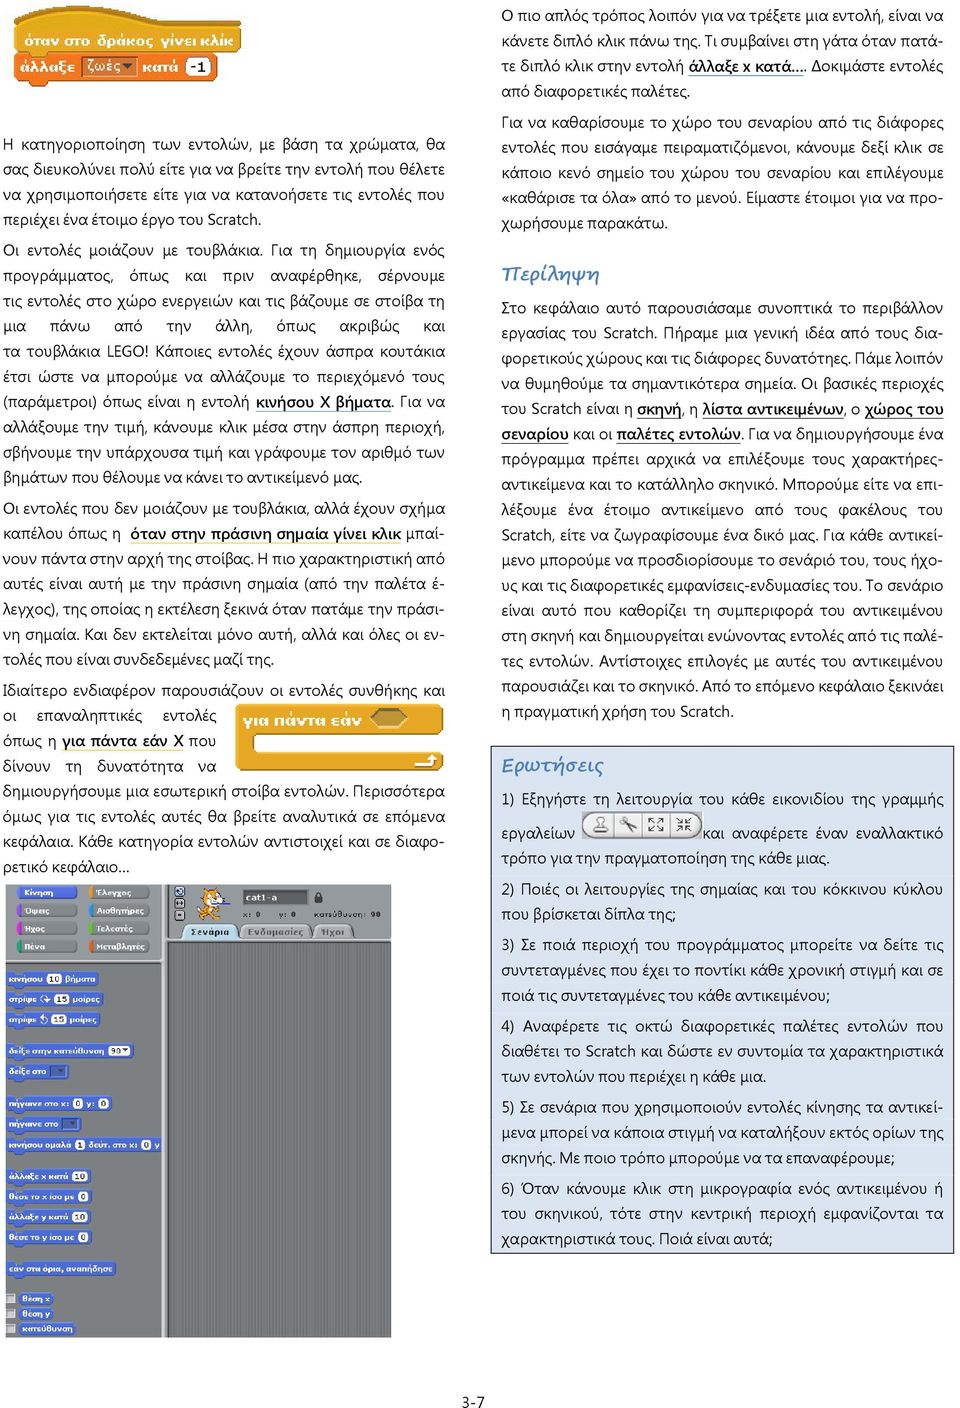Open the Μεταβλητές block palette
The width and height of the screenshot is (960, 1408).
[118, 946]
